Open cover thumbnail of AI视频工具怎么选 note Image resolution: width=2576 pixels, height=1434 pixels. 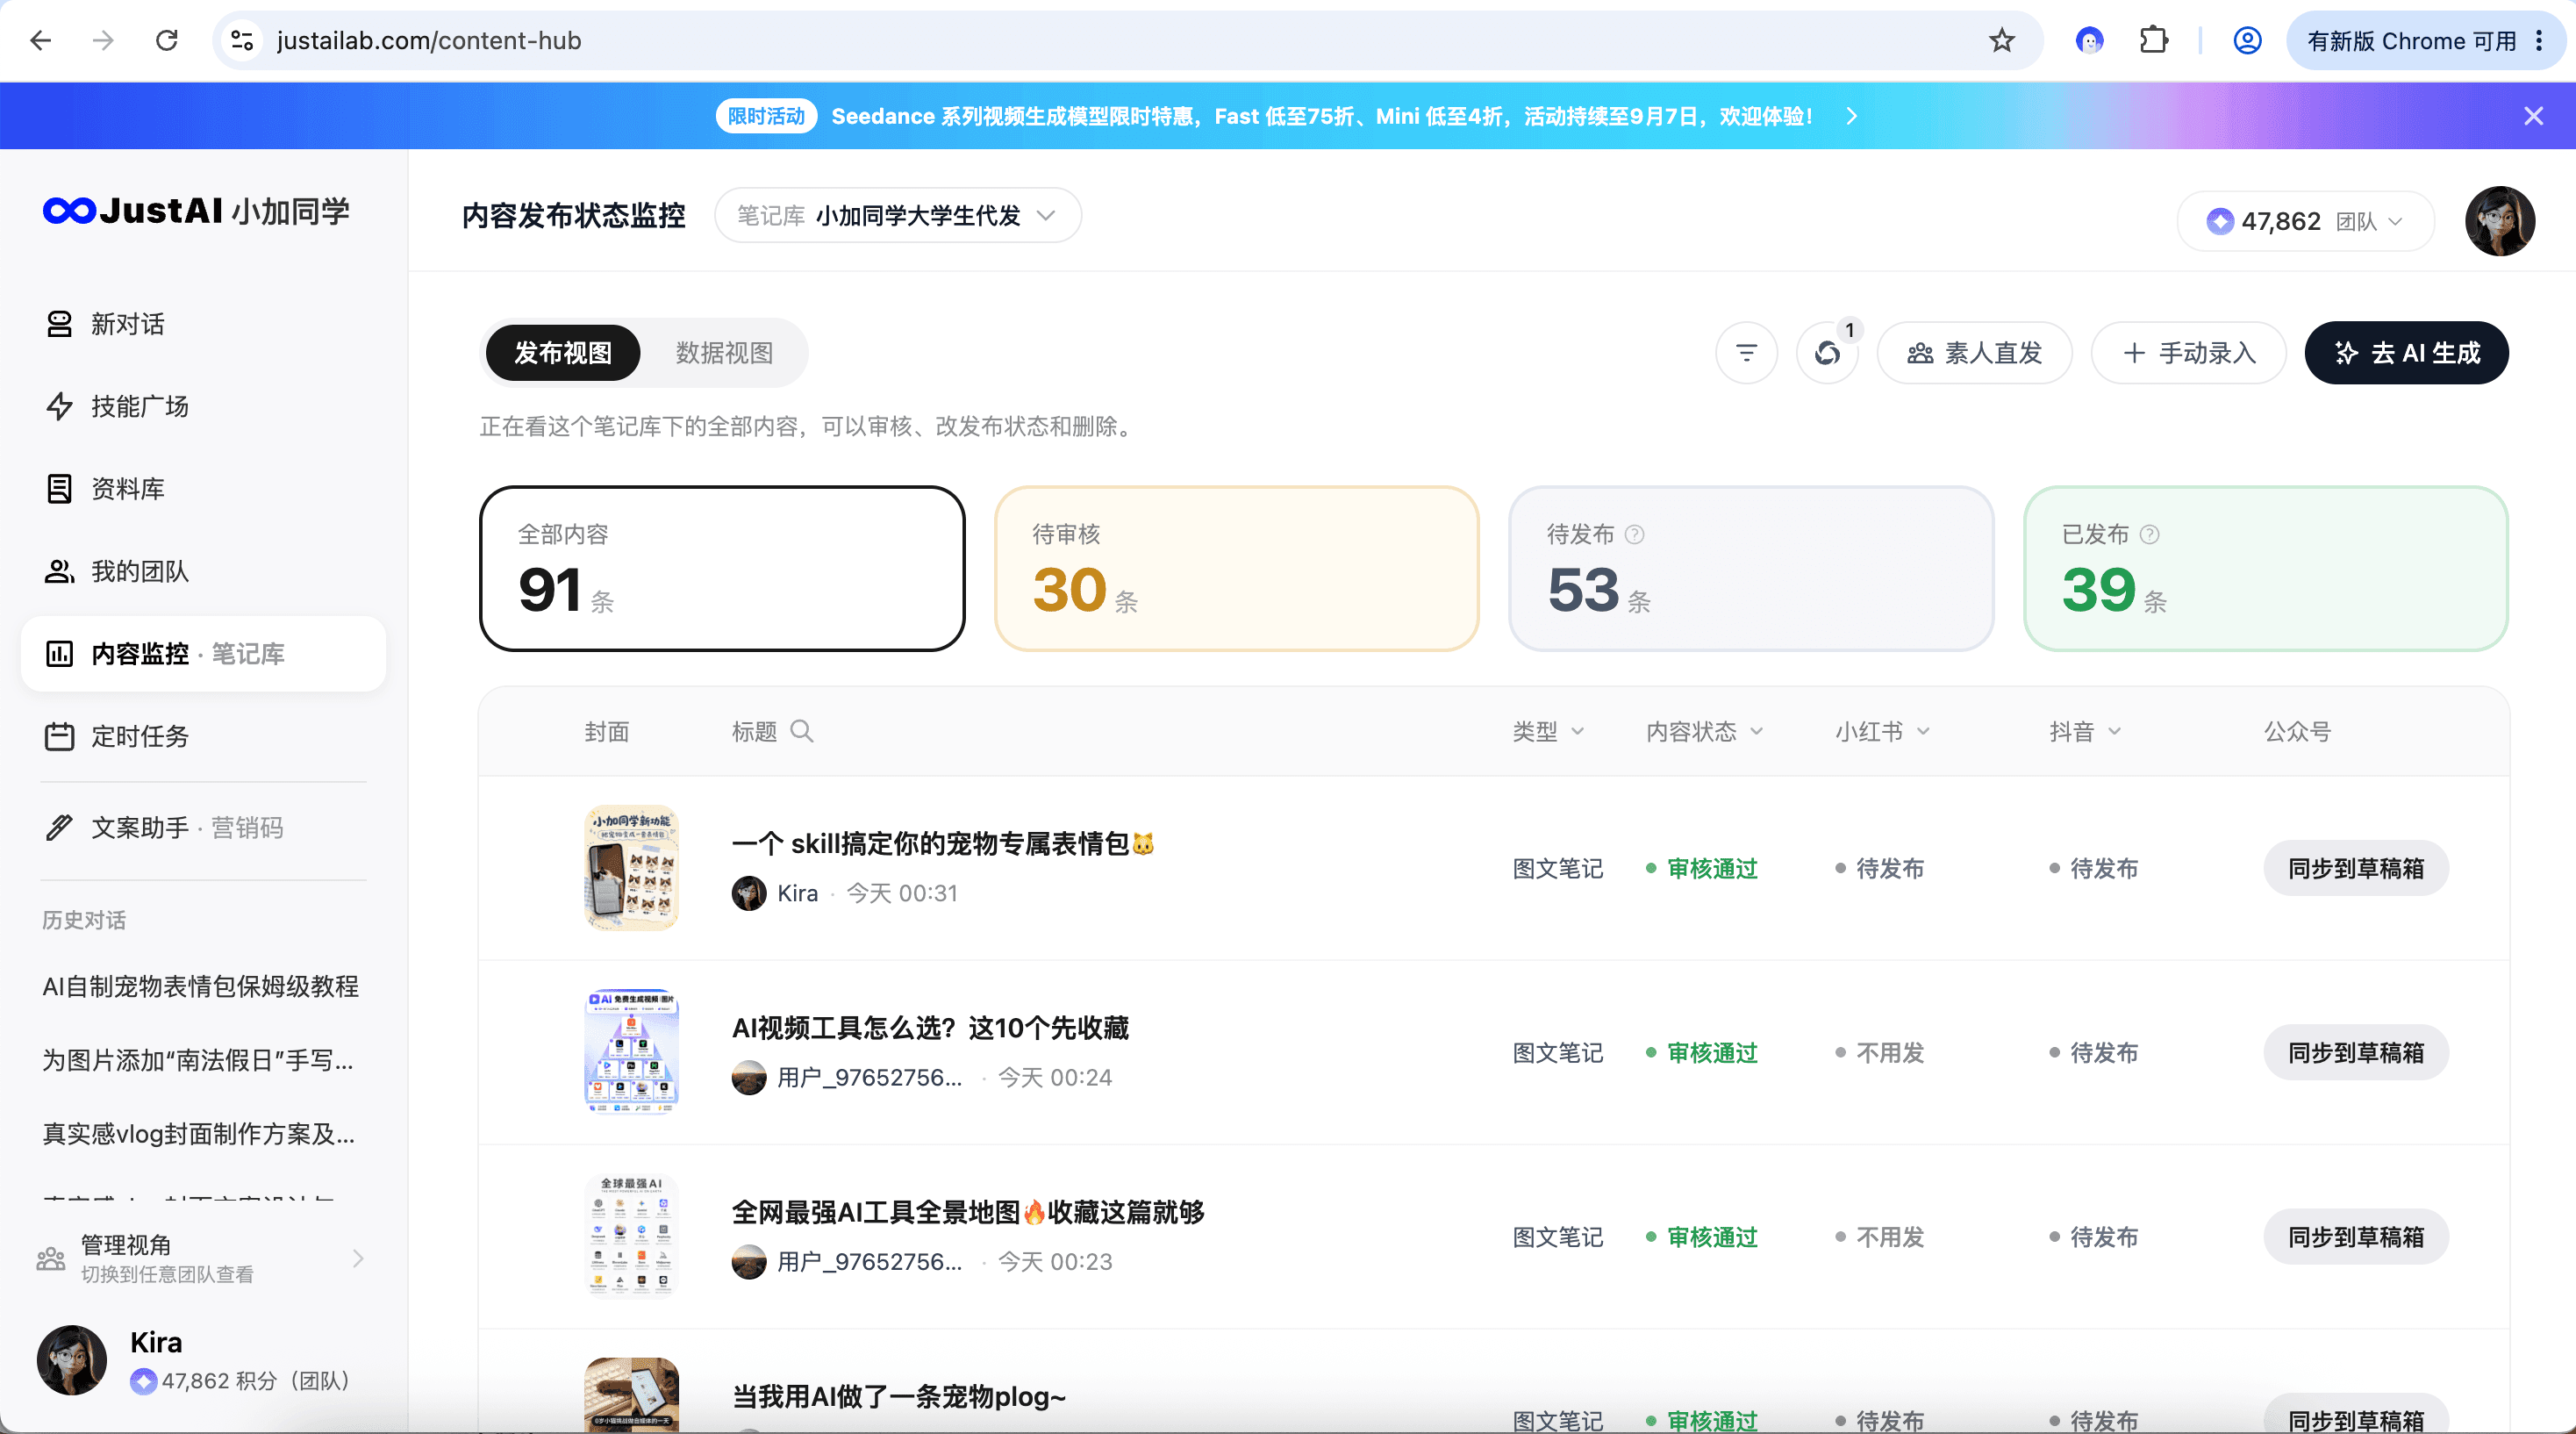coord(631,1052)
